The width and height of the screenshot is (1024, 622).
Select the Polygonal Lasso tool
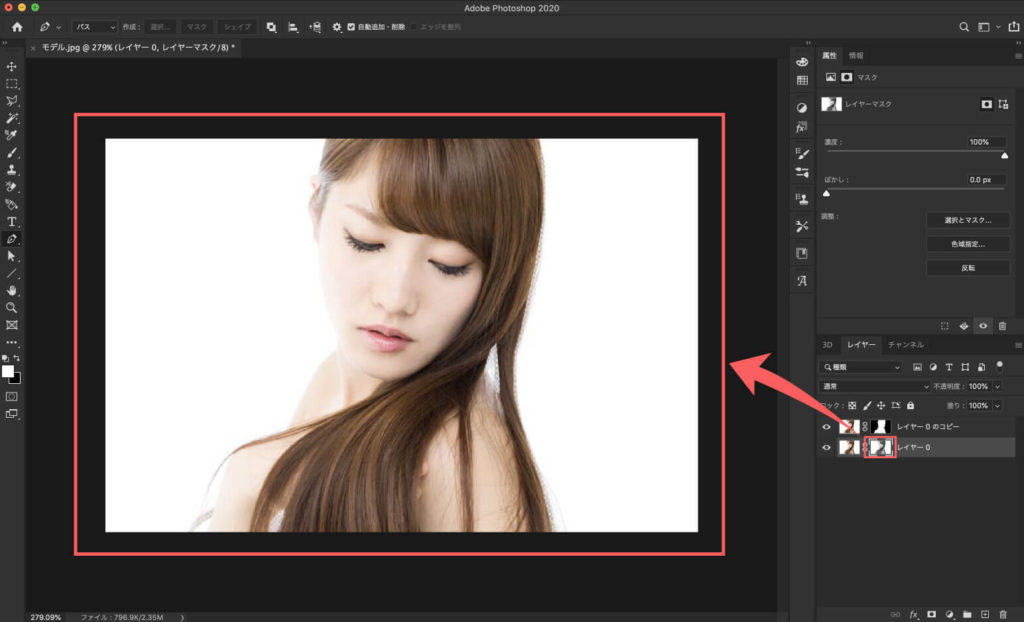11,101
